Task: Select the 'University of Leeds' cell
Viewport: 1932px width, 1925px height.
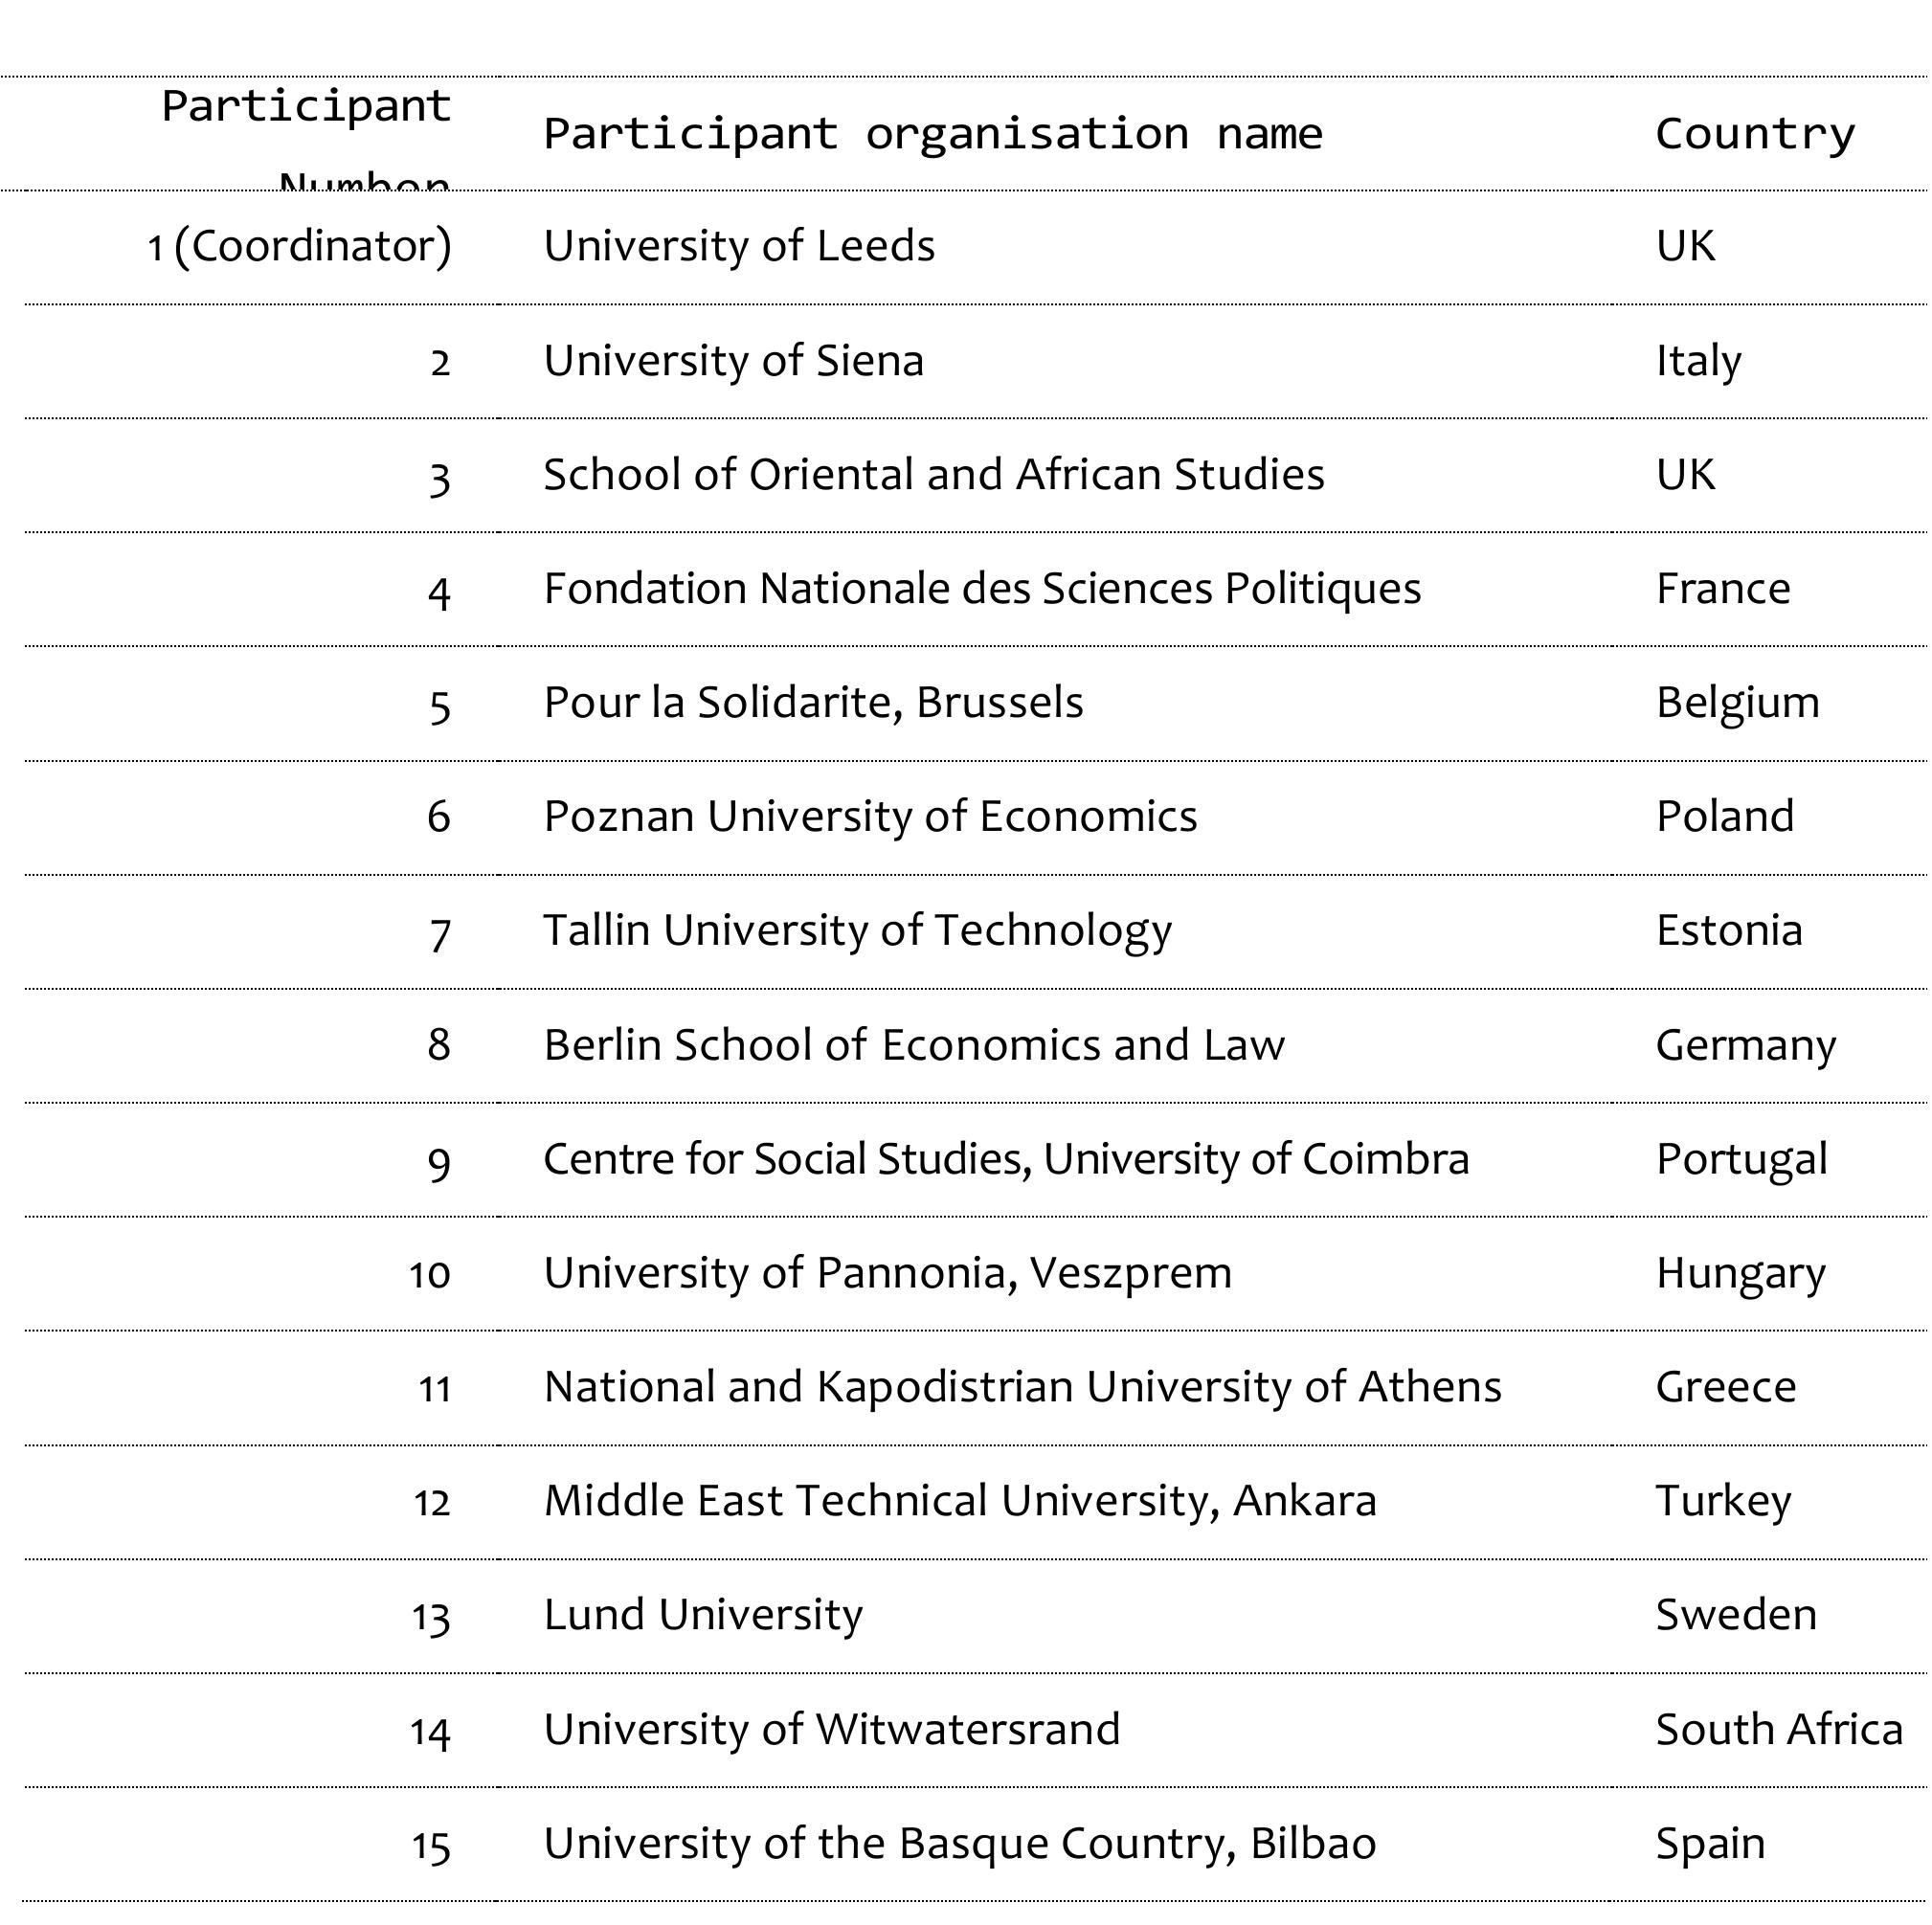Action: point(739,246)
